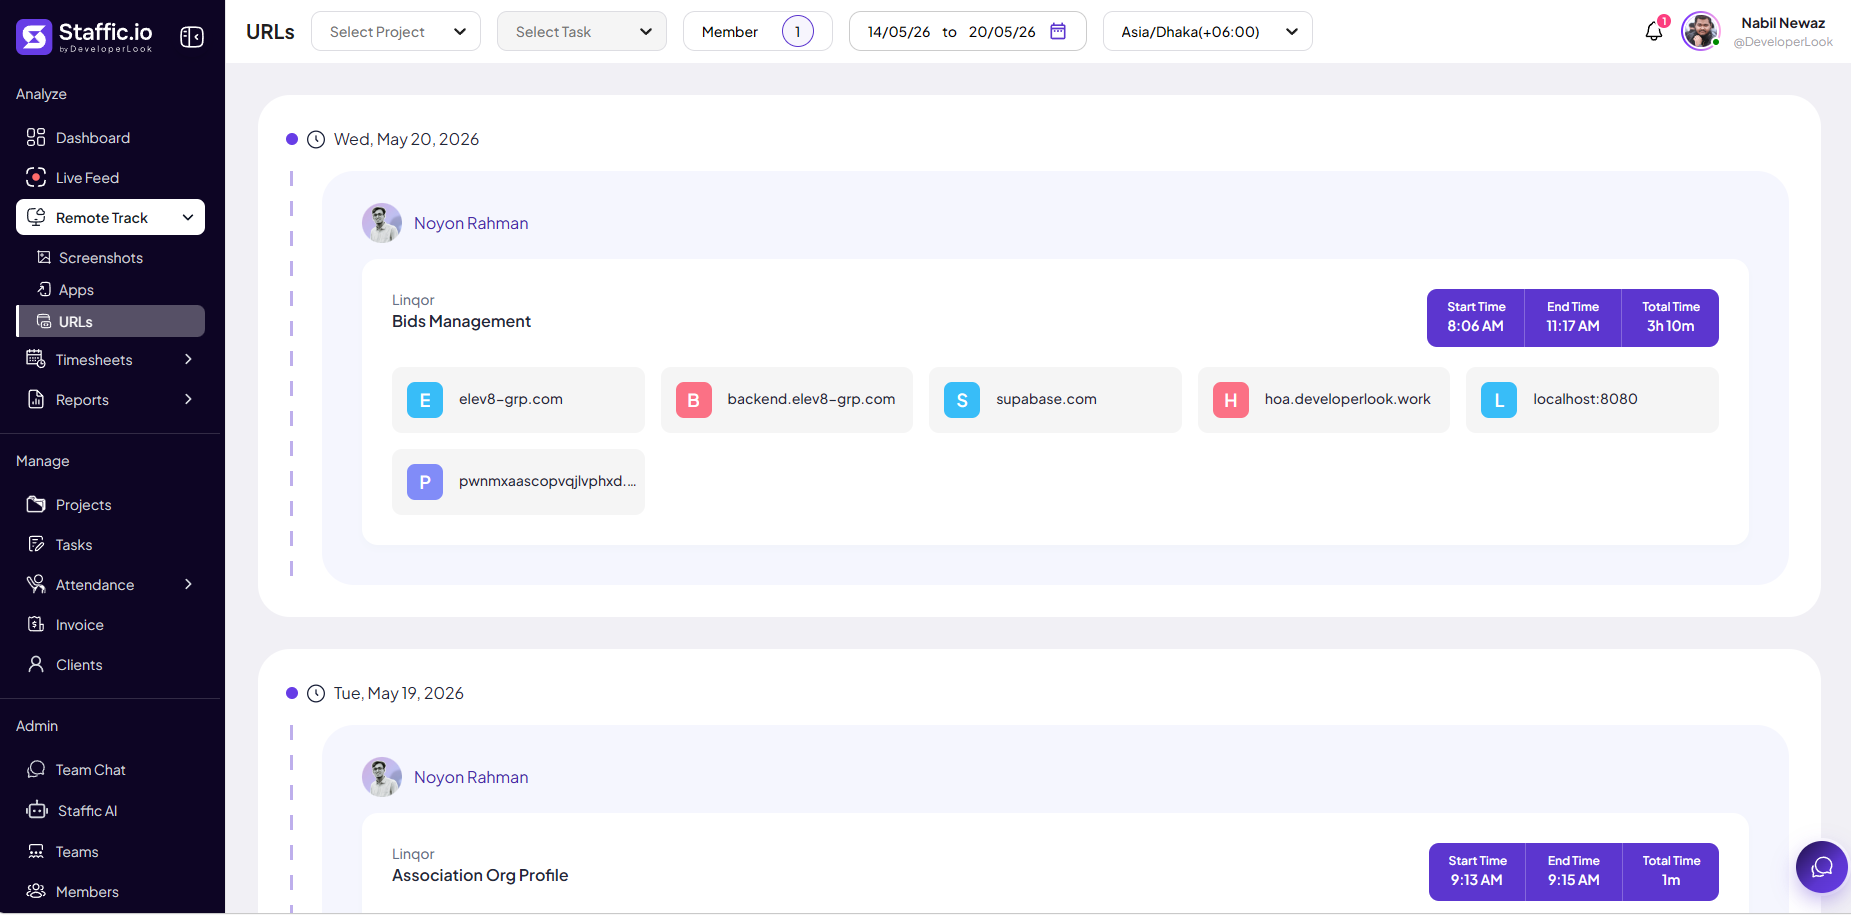Click the Reports document icon

[36, 399]
